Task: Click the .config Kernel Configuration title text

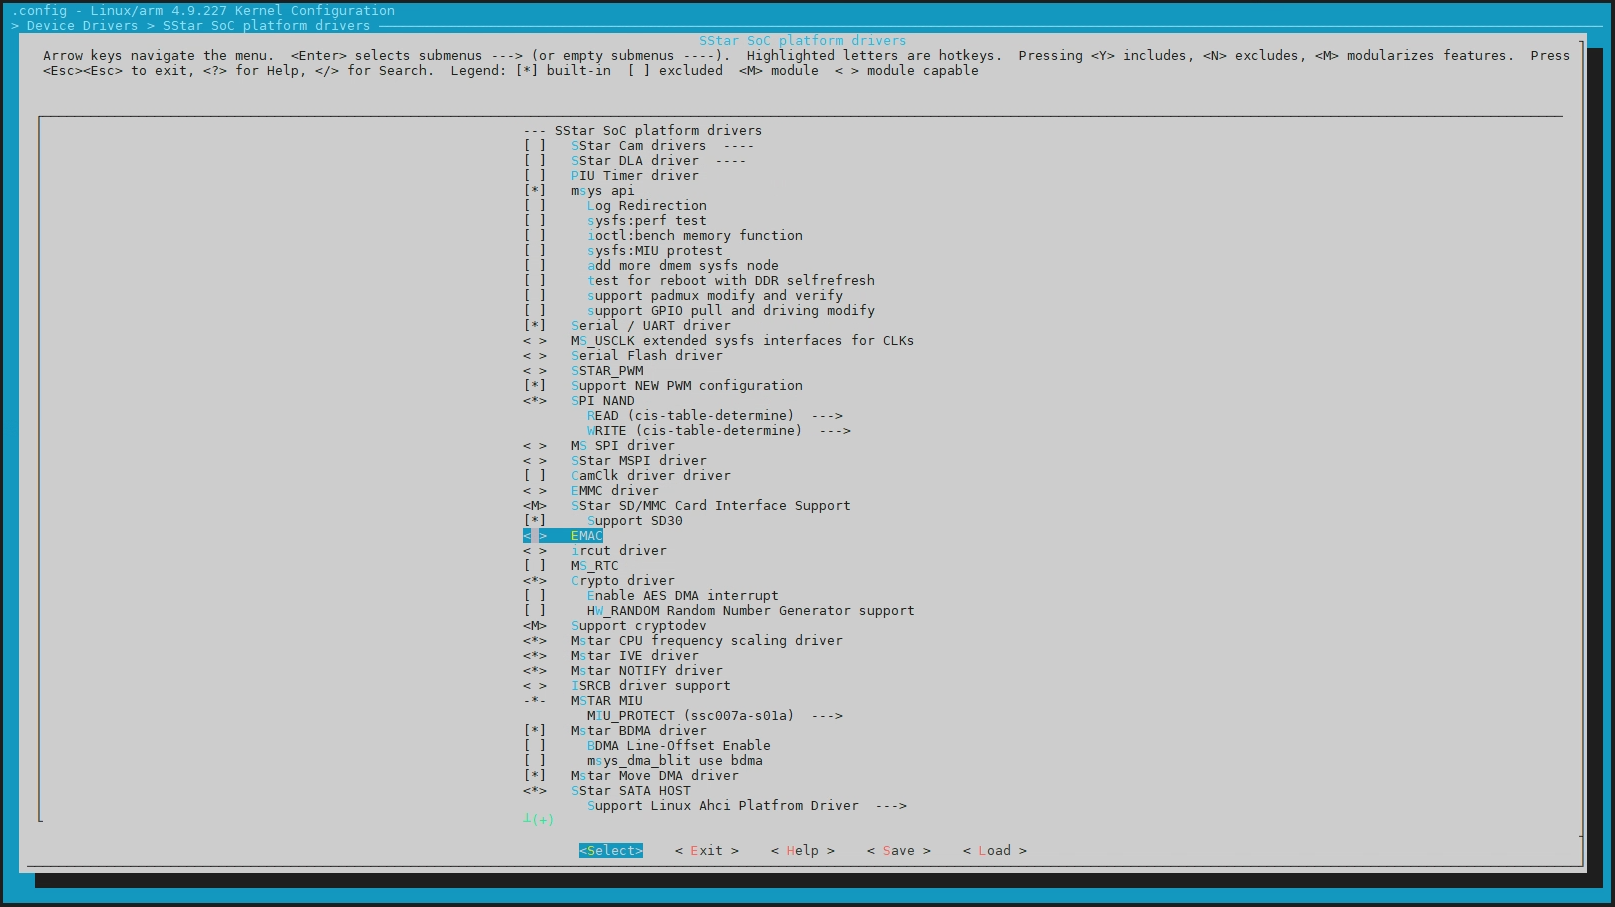Action: 203,11
